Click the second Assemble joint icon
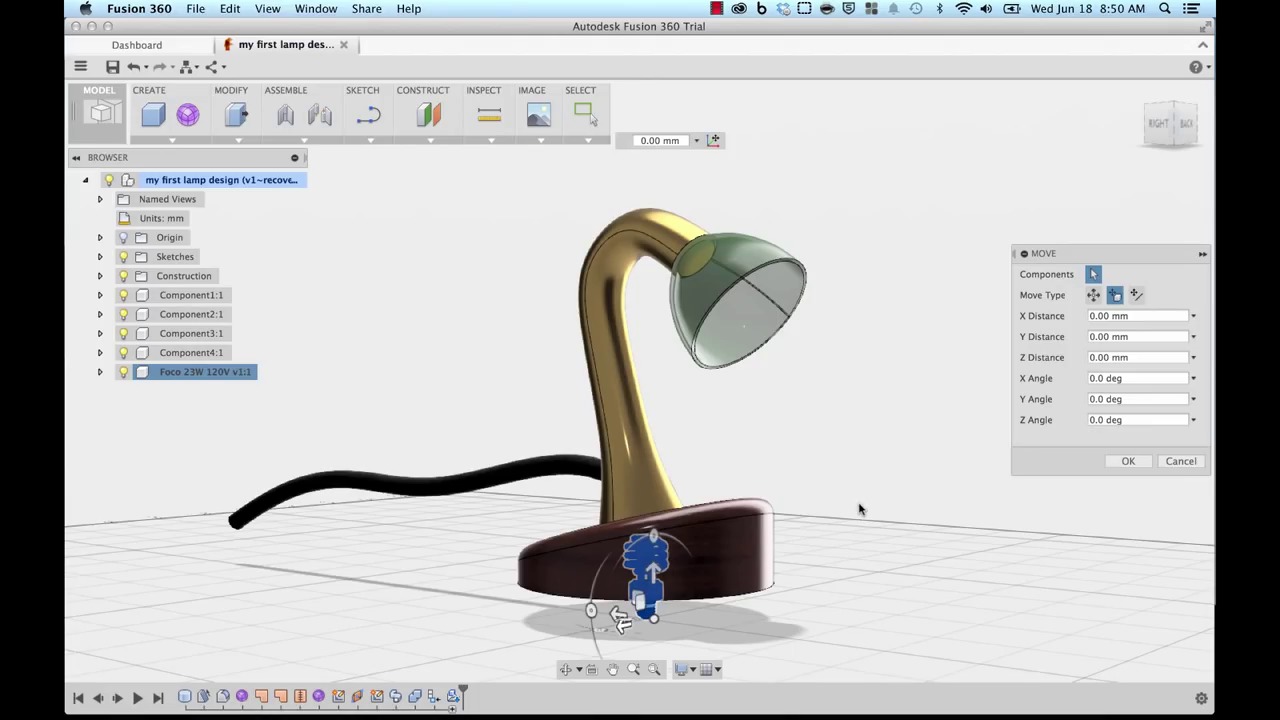The image size is (1280, 720). tap(320, 115)
